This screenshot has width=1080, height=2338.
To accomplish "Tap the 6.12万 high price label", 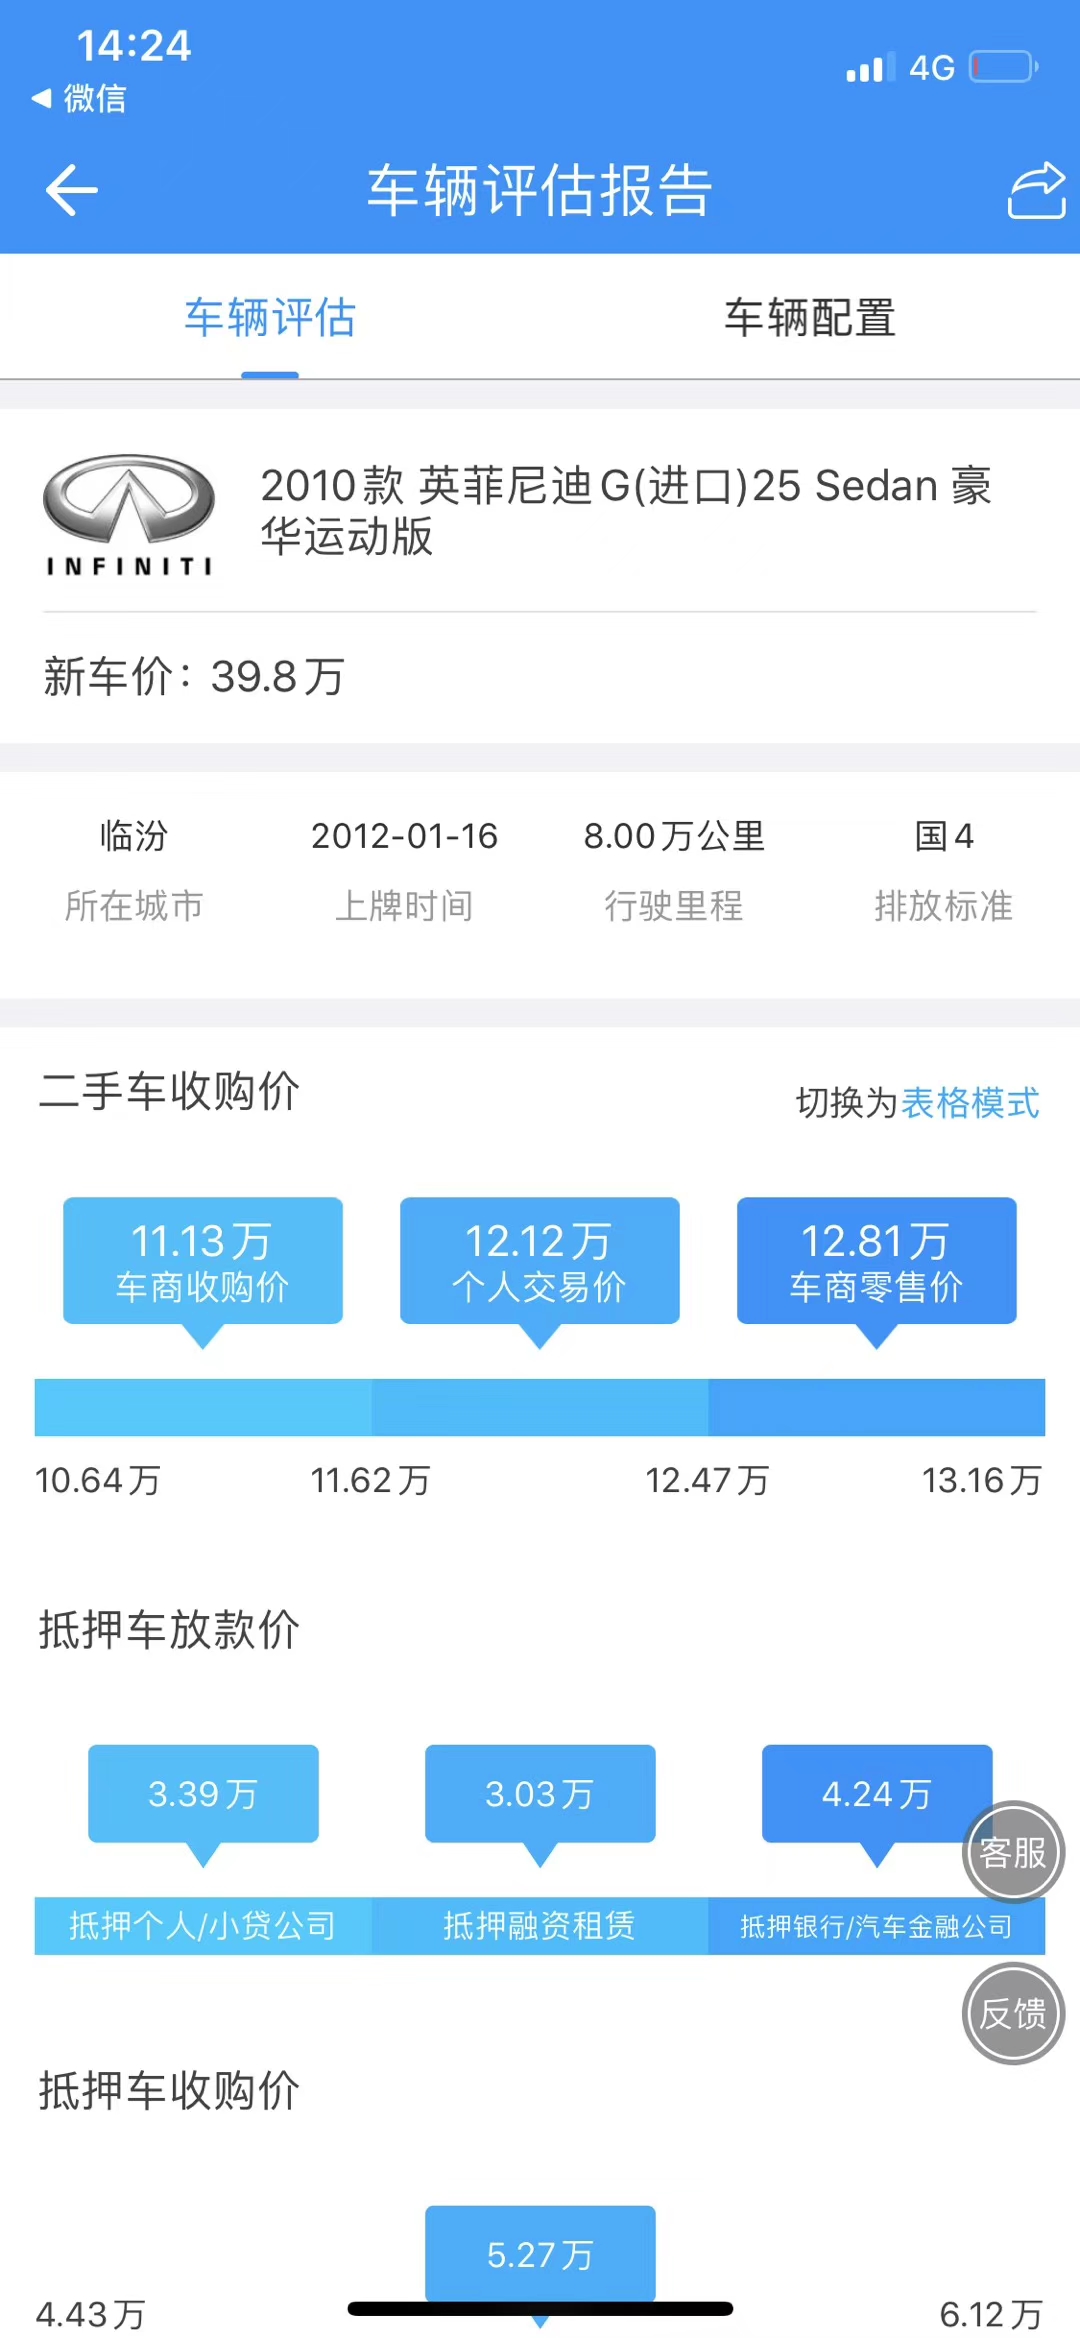I will point(991,2315).
